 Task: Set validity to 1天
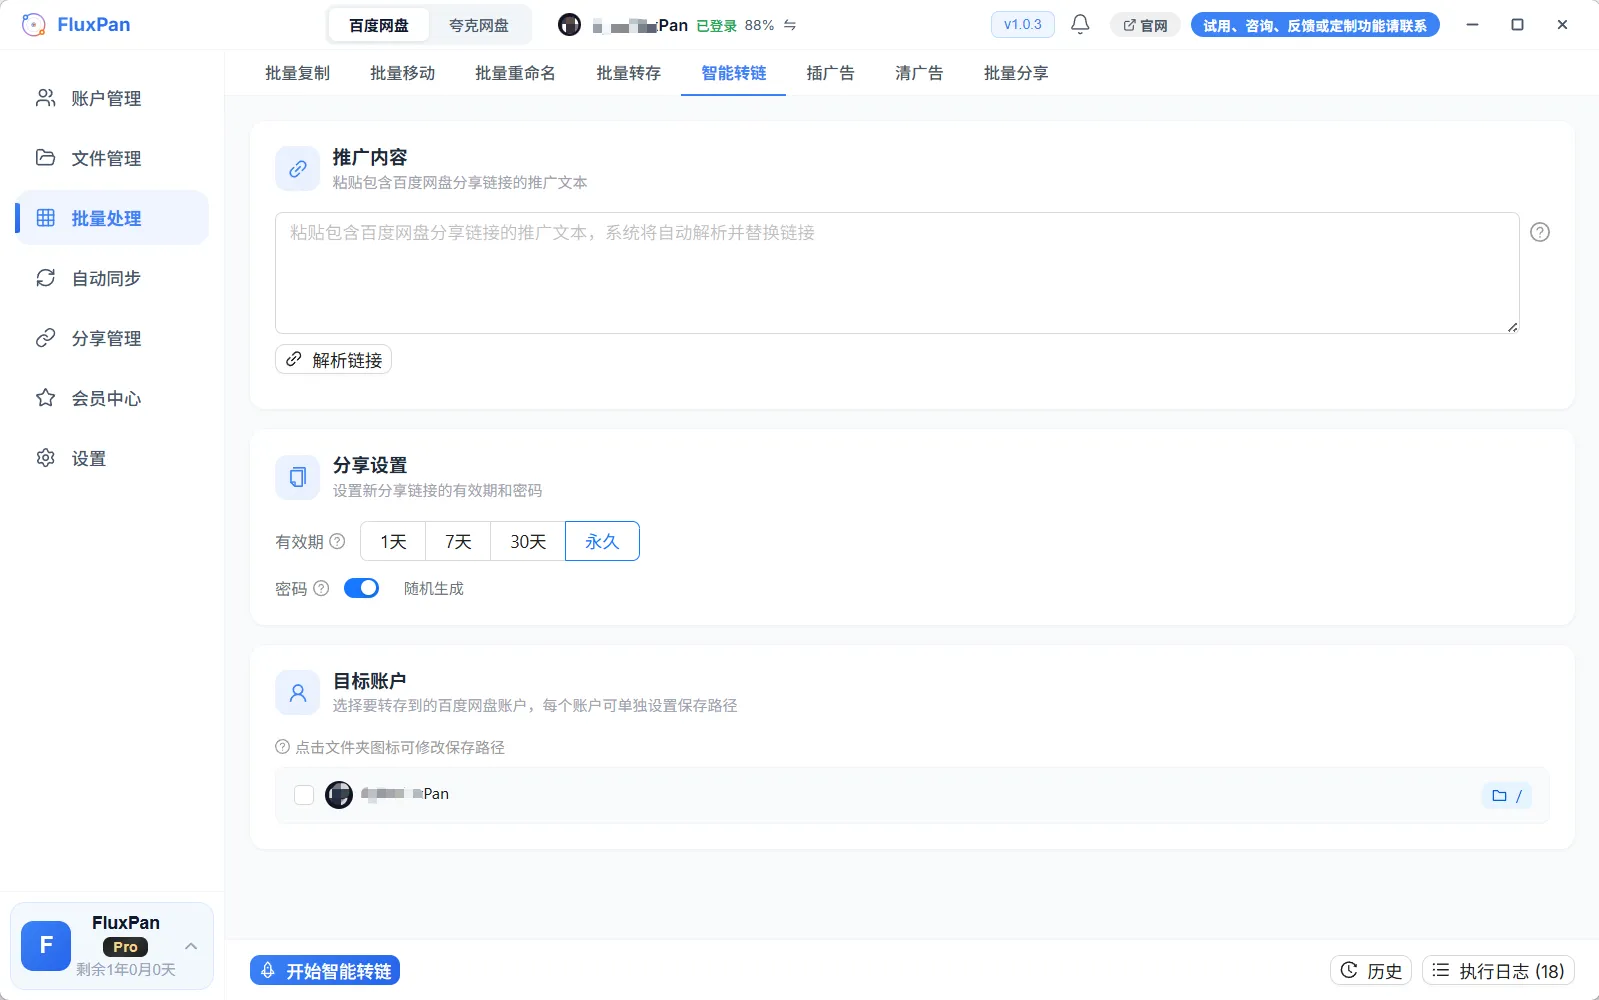tap(393, 541)
